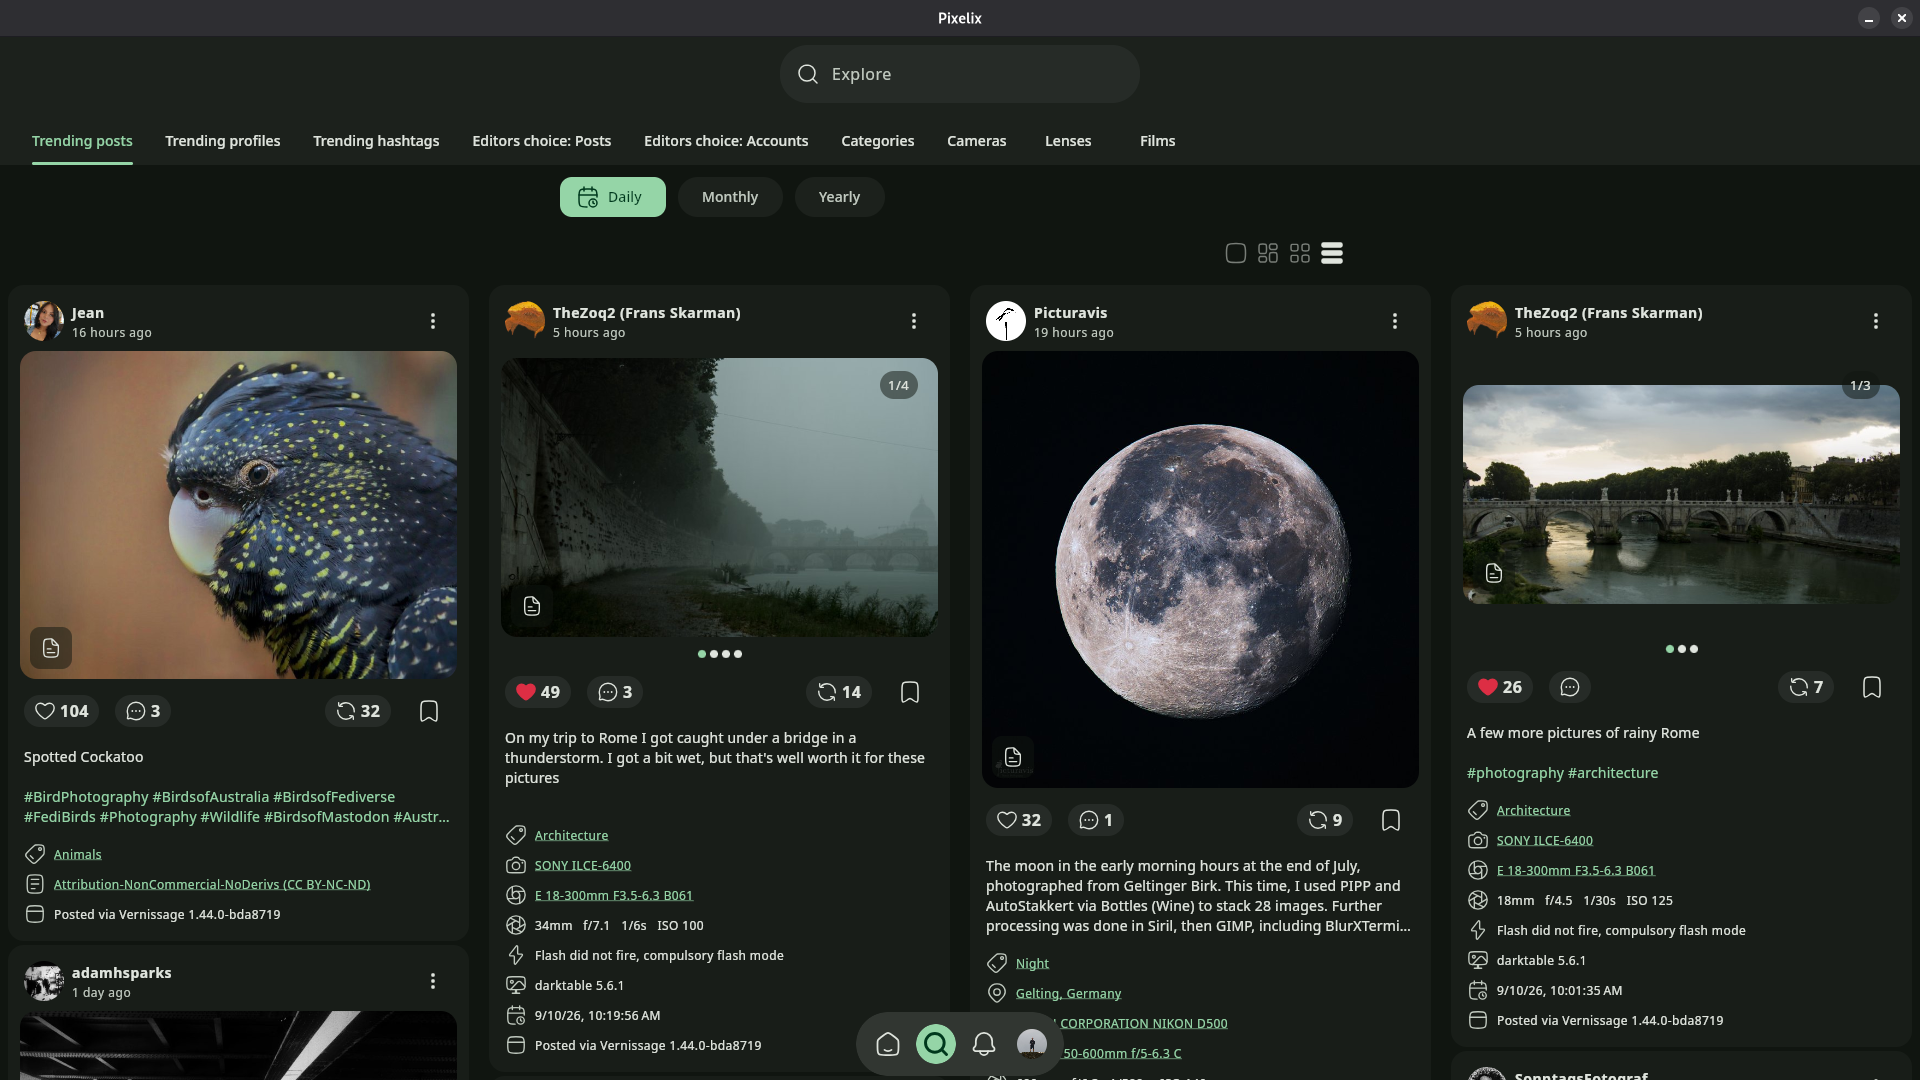Open options menu for Jean's post
This screenshot has width=1920, height=1080.
433,321
